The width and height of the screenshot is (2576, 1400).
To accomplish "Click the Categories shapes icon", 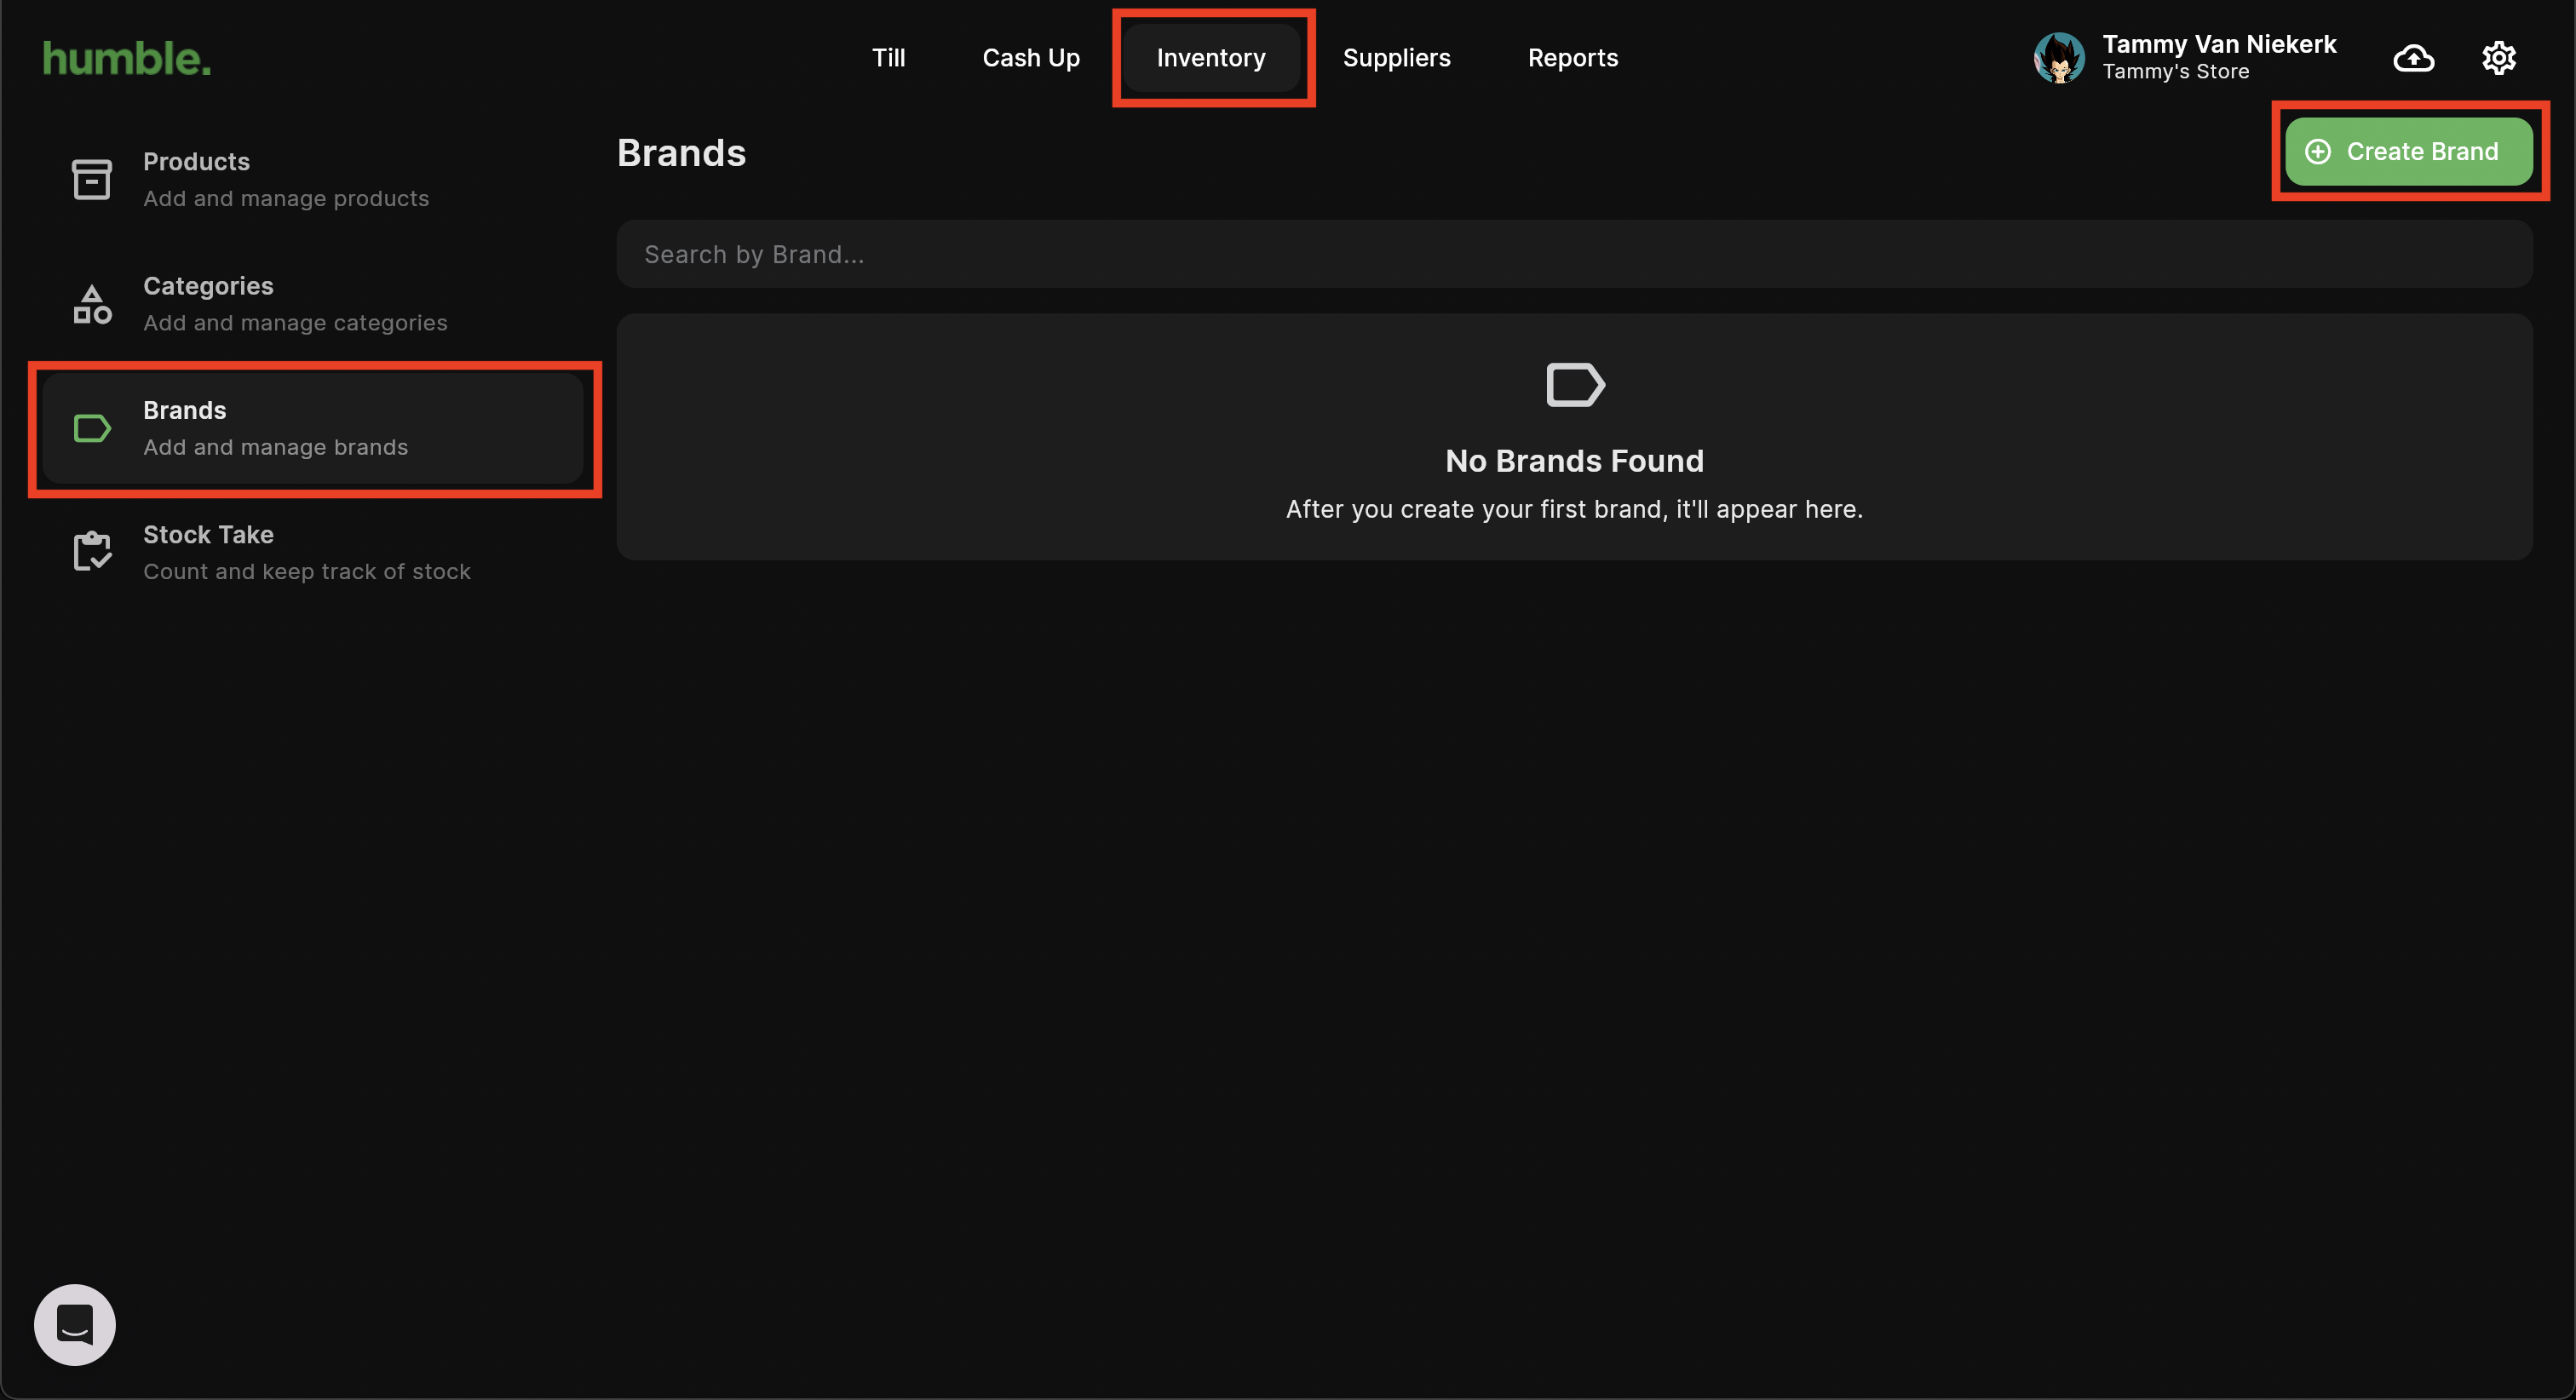I will 92,305.
